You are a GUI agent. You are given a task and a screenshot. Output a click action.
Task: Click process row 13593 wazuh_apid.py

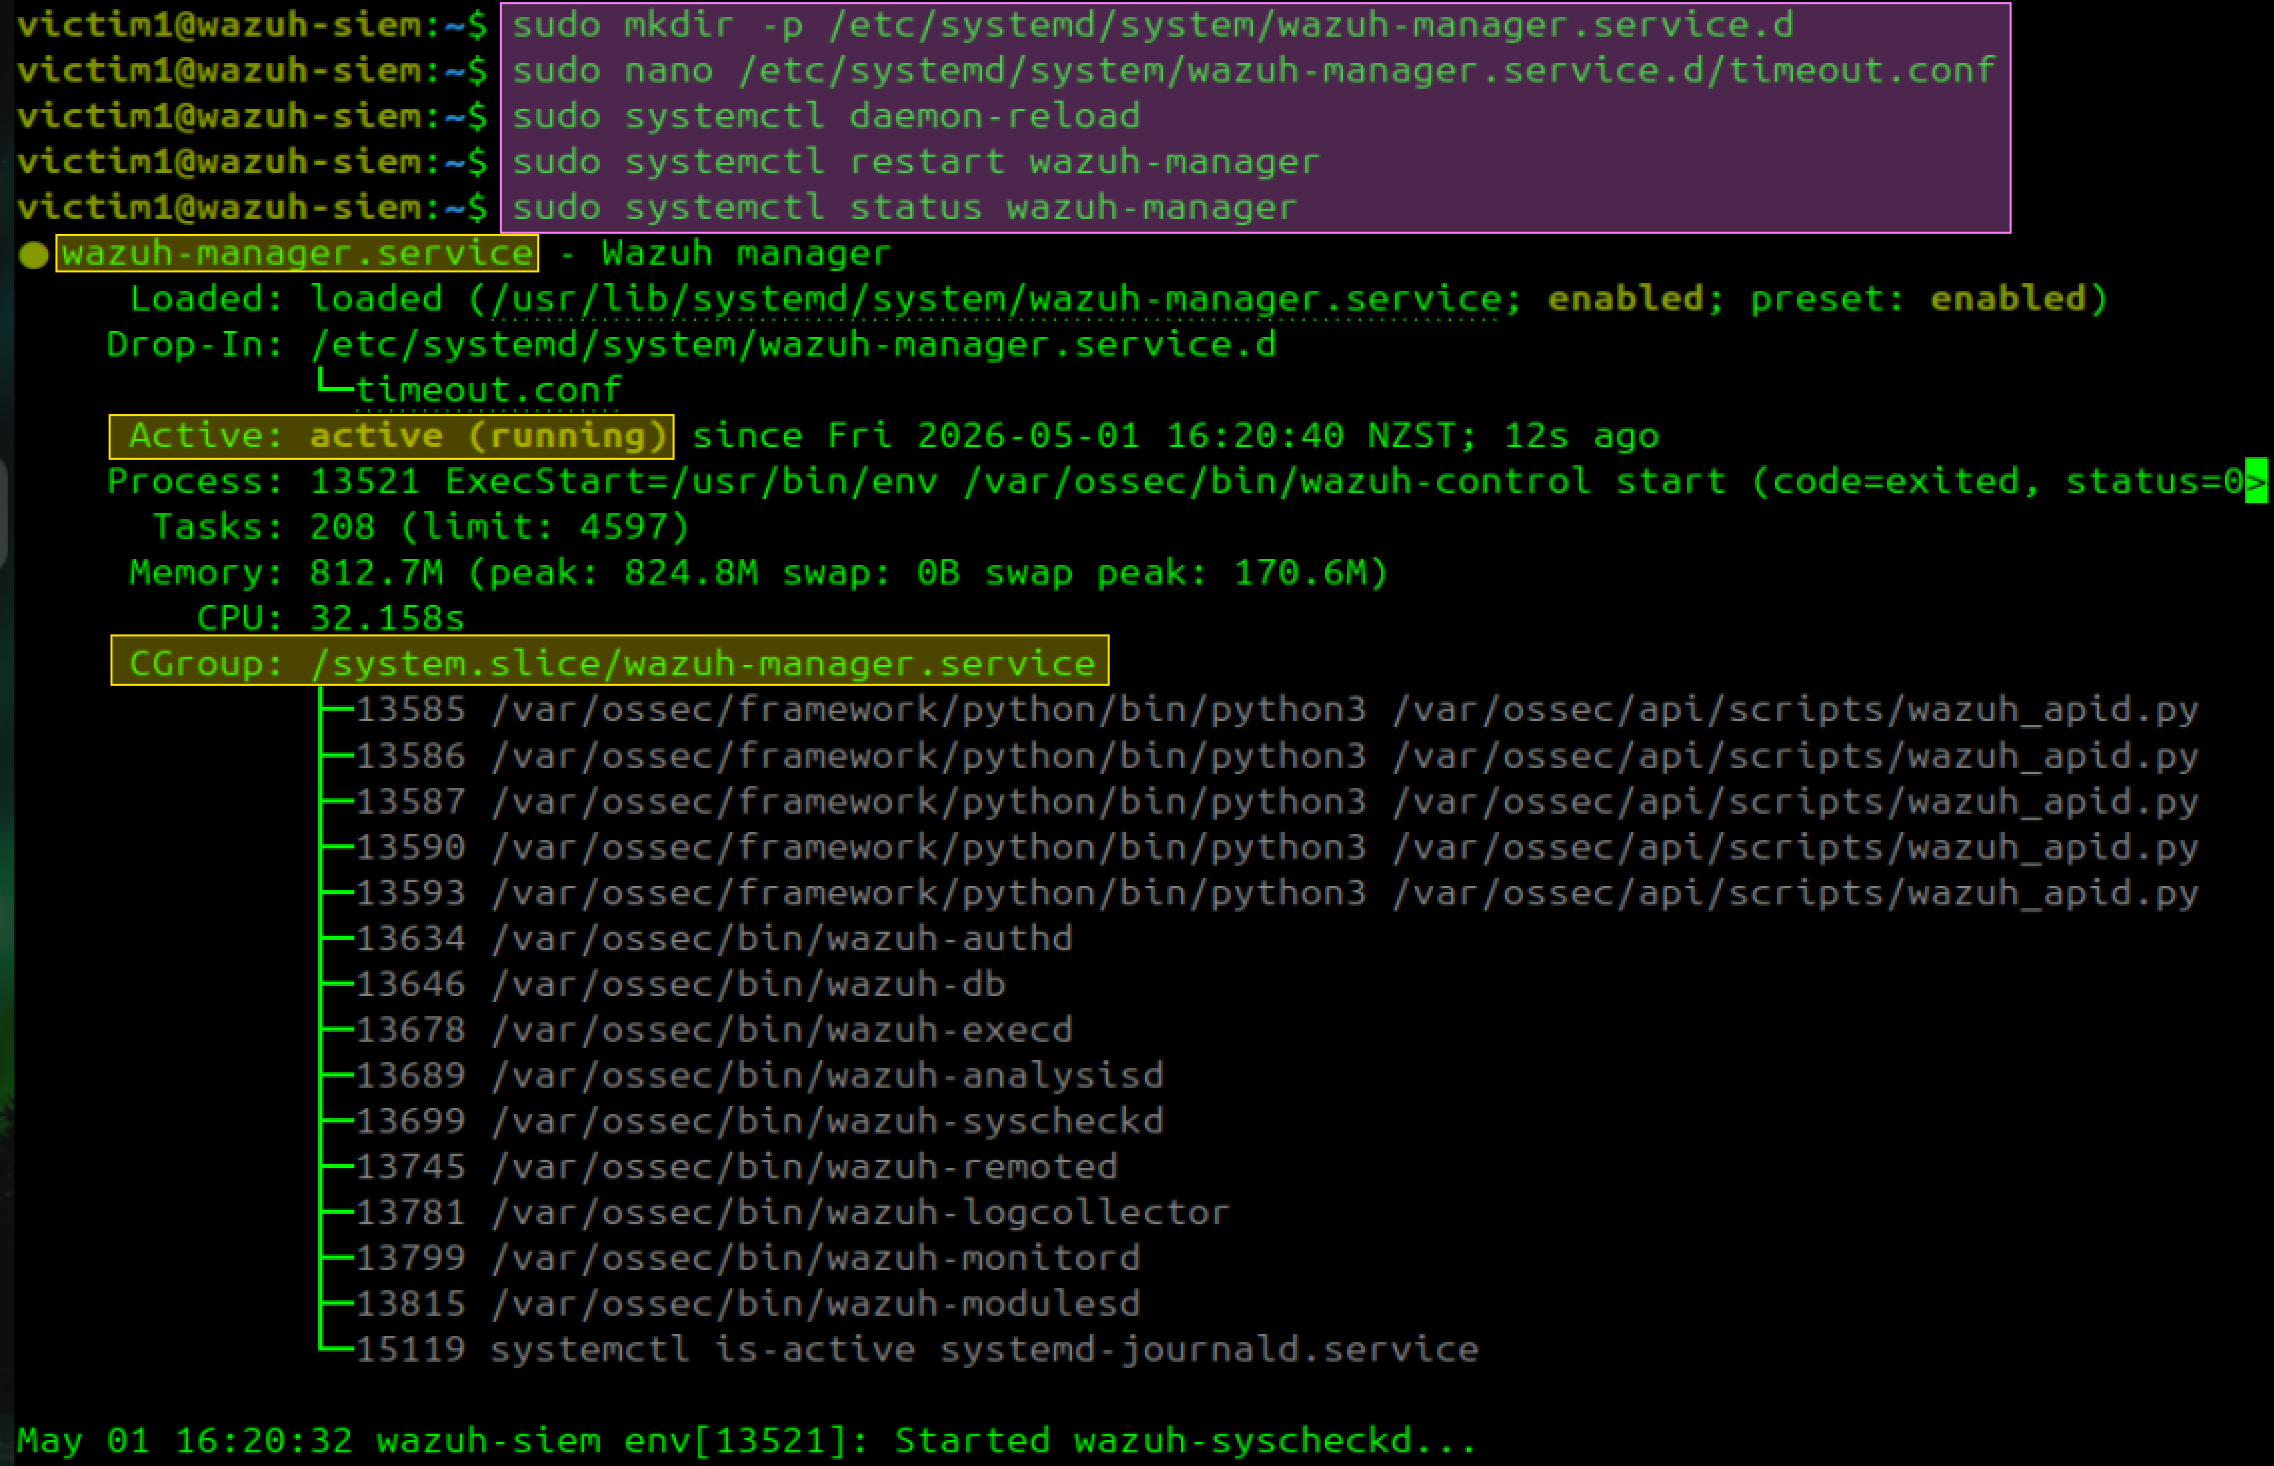[x=1276, y=893]
